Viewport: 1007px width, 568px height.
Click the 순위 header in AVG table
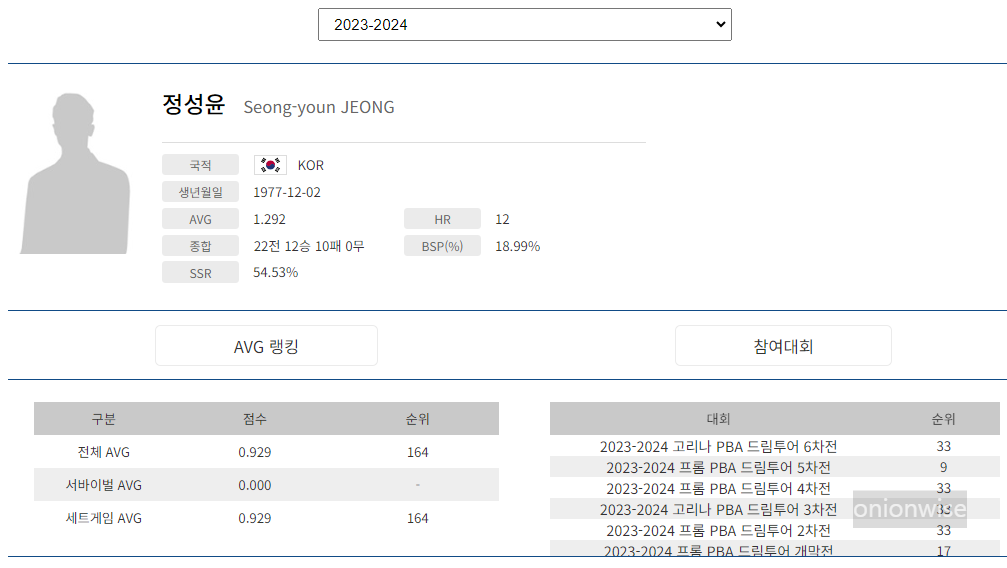(417, 419)
